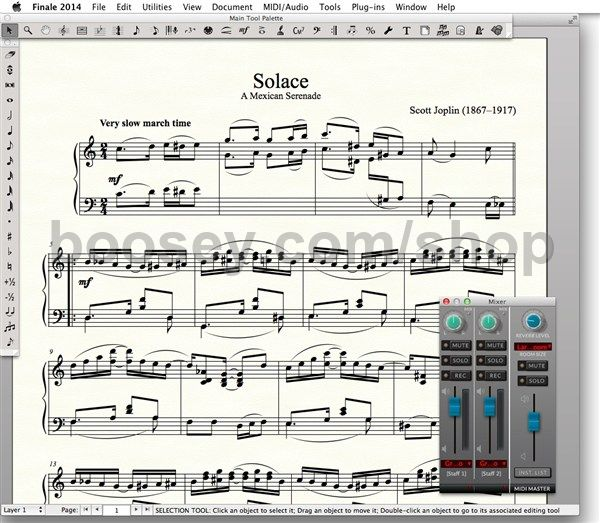Solo the MIDI Master channel

(x=532, y=381)
